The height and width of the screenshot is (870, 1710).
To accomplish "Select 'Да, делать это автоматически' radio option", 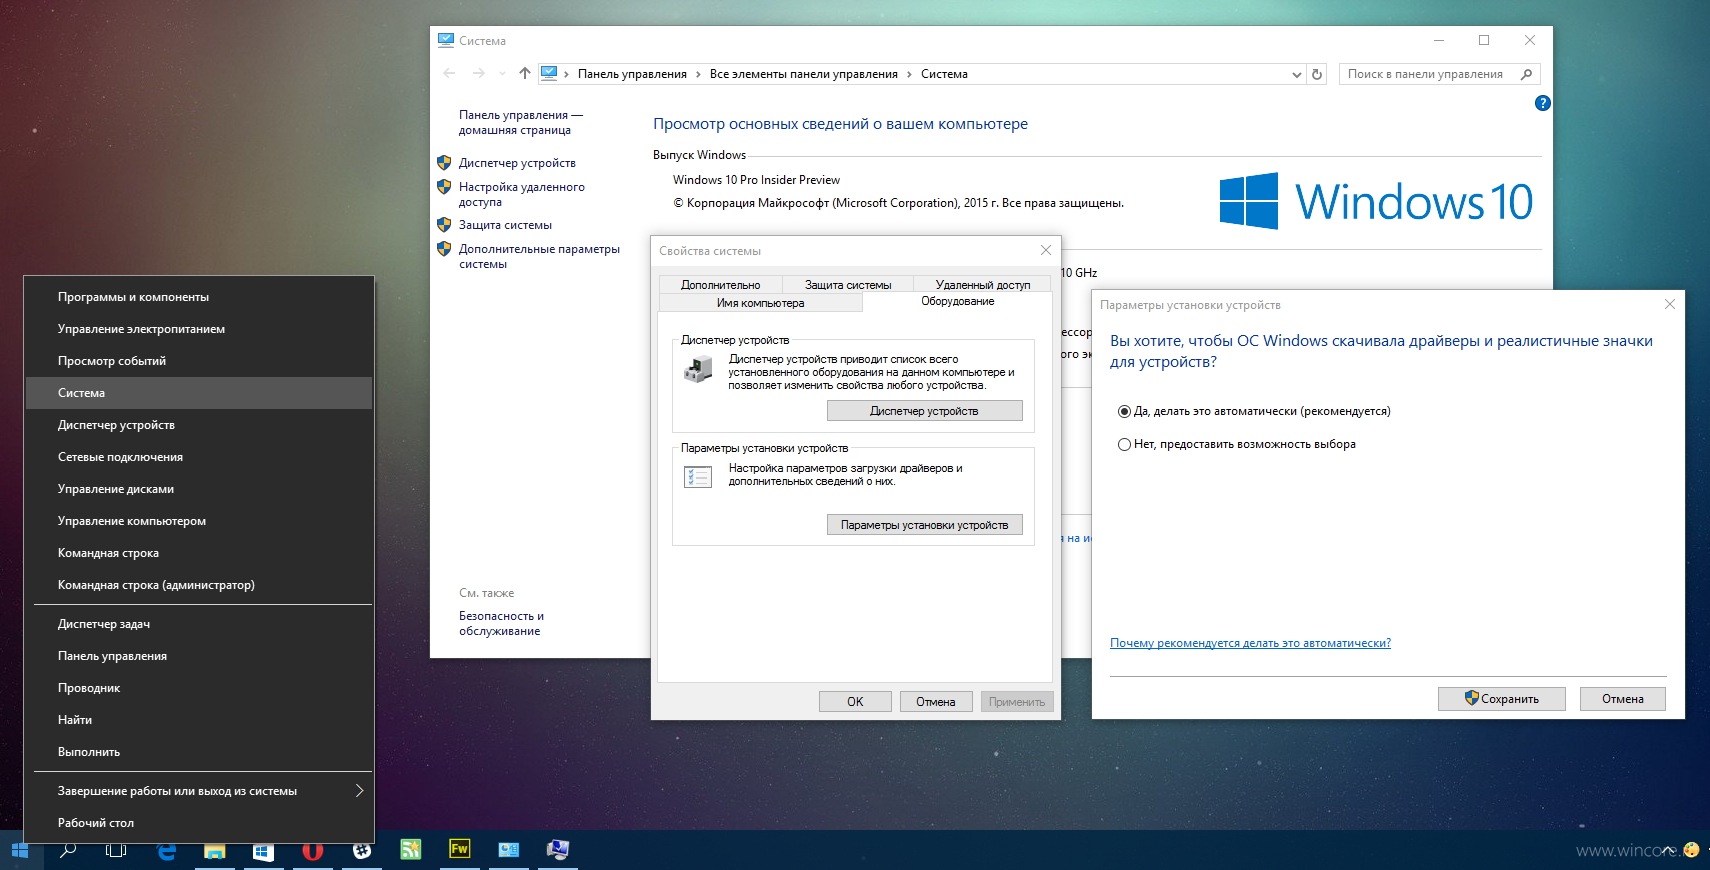I will pyautogui.click(x=1124, y=411).
